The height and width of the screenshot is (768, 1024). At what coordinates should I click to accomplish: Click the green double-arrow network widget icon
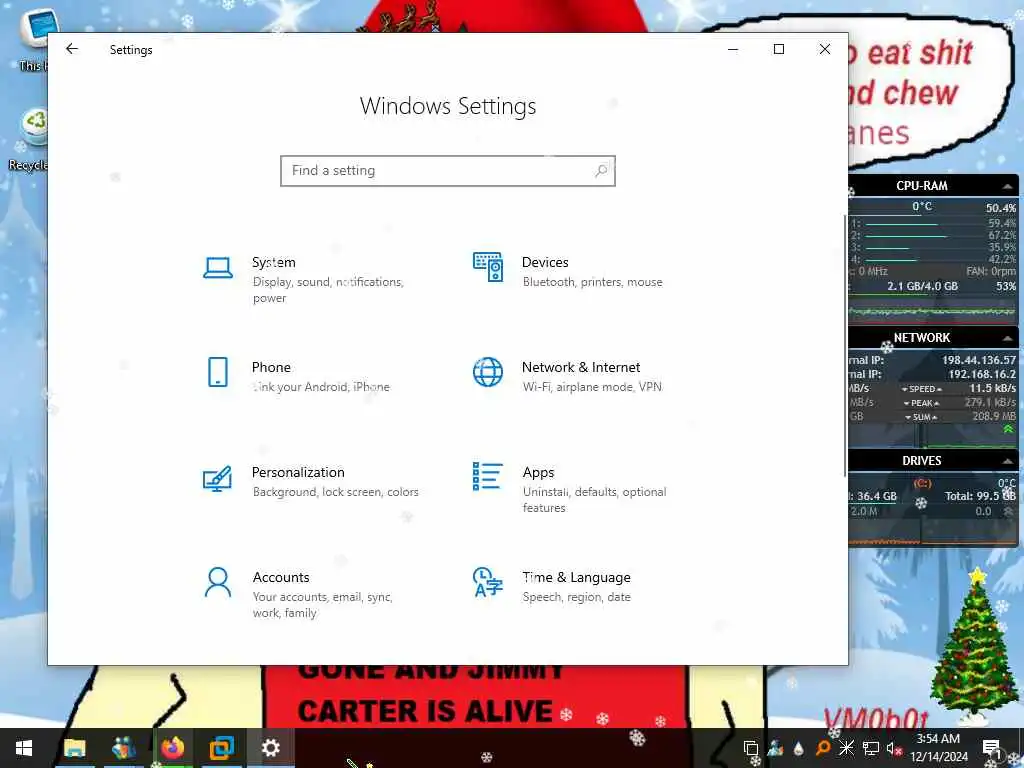click(1008, 430)
